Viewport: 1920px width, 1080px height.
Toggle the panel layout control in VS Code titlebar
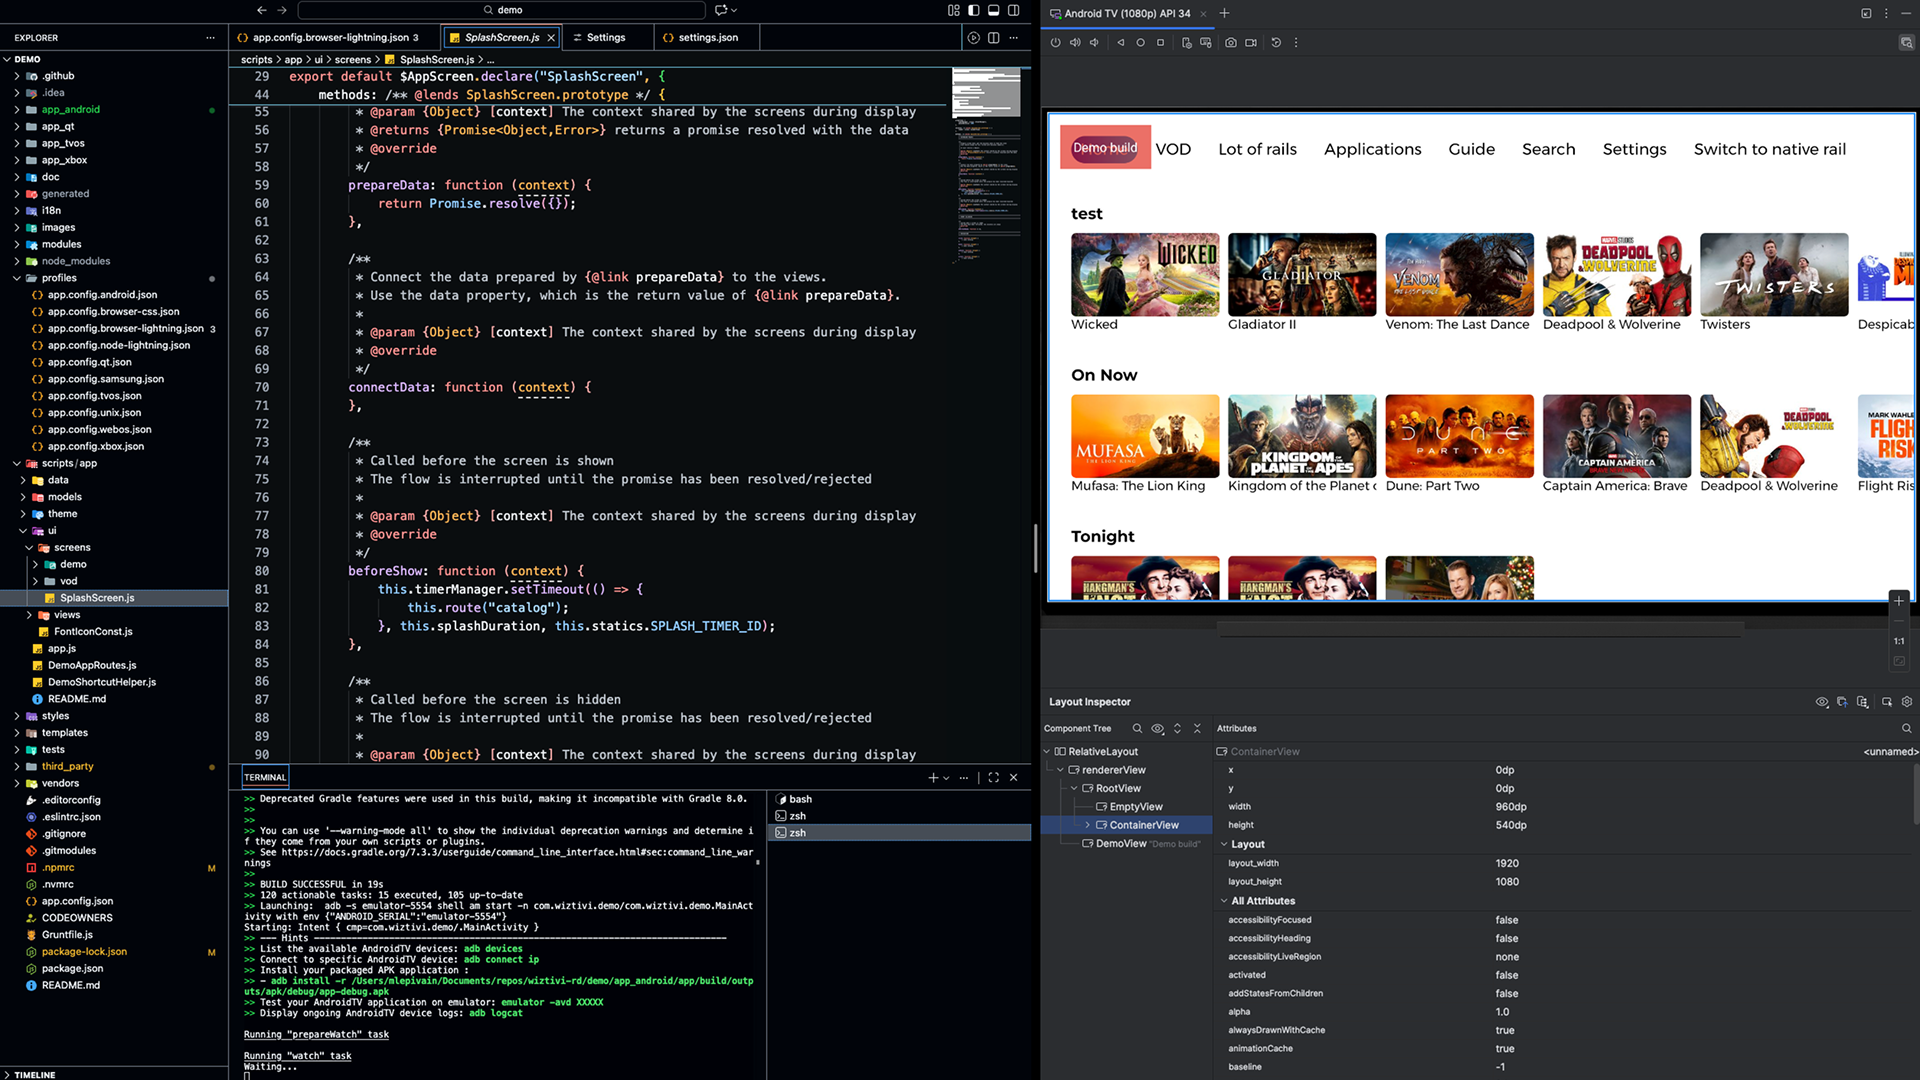(993, 10)
